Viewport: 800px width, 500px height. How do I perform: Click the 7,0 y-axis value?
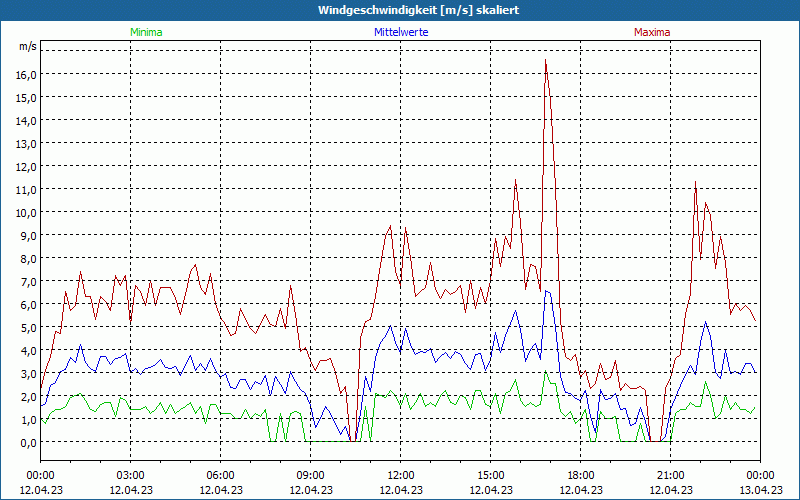point(29,281)
